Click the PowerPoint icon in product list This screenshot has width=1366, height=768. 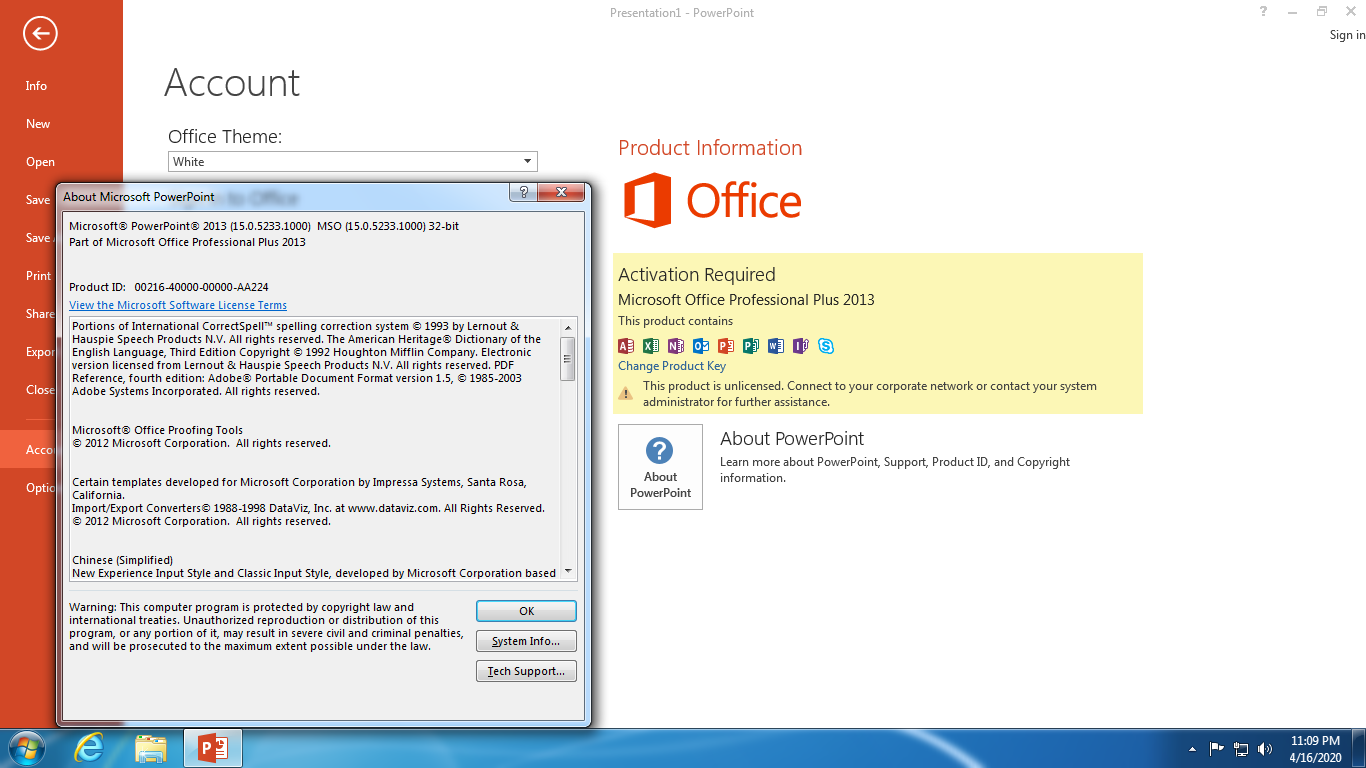(x=726, y=346)
